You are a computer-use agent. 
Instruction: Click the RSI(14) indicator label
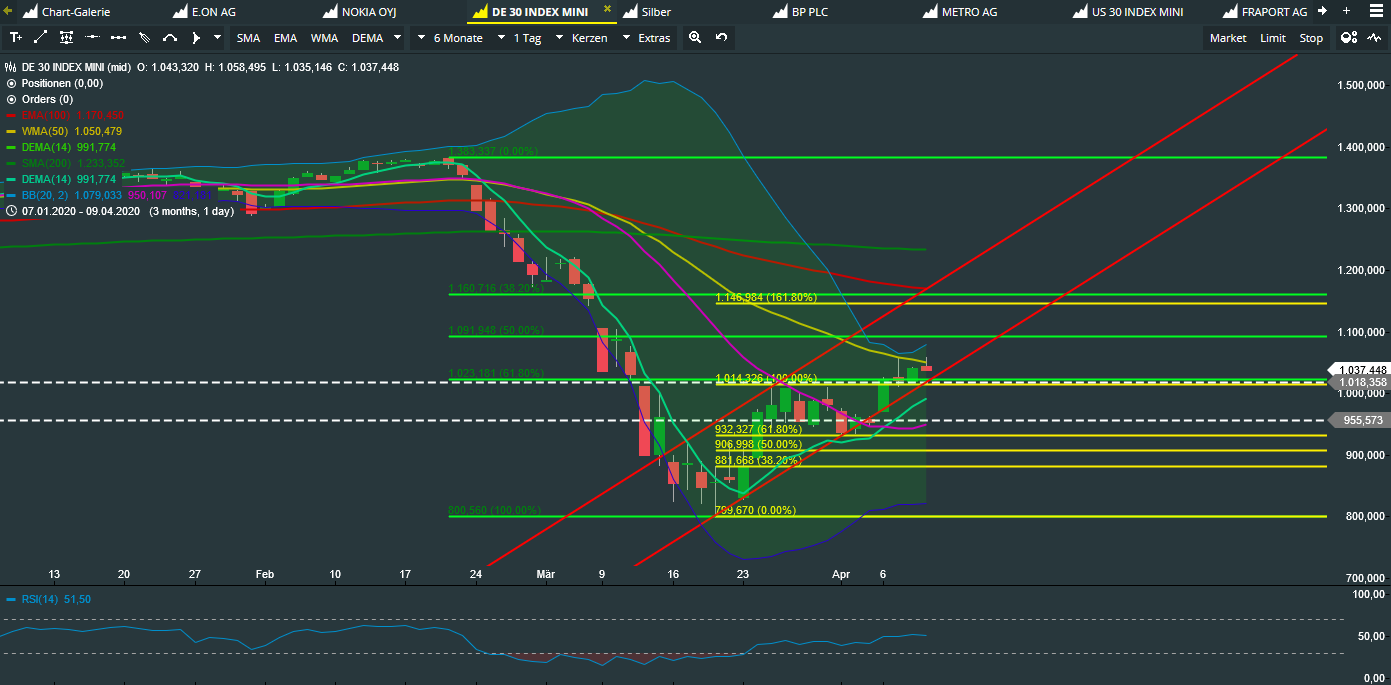[x=42, y=599]
